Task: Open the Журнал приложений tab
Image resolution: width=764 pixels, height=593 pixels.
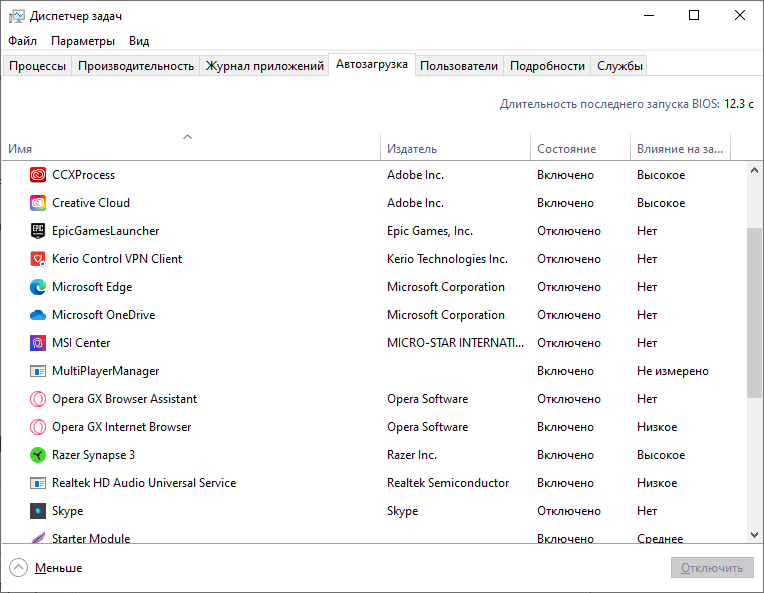Action: [x=265, y=66]
